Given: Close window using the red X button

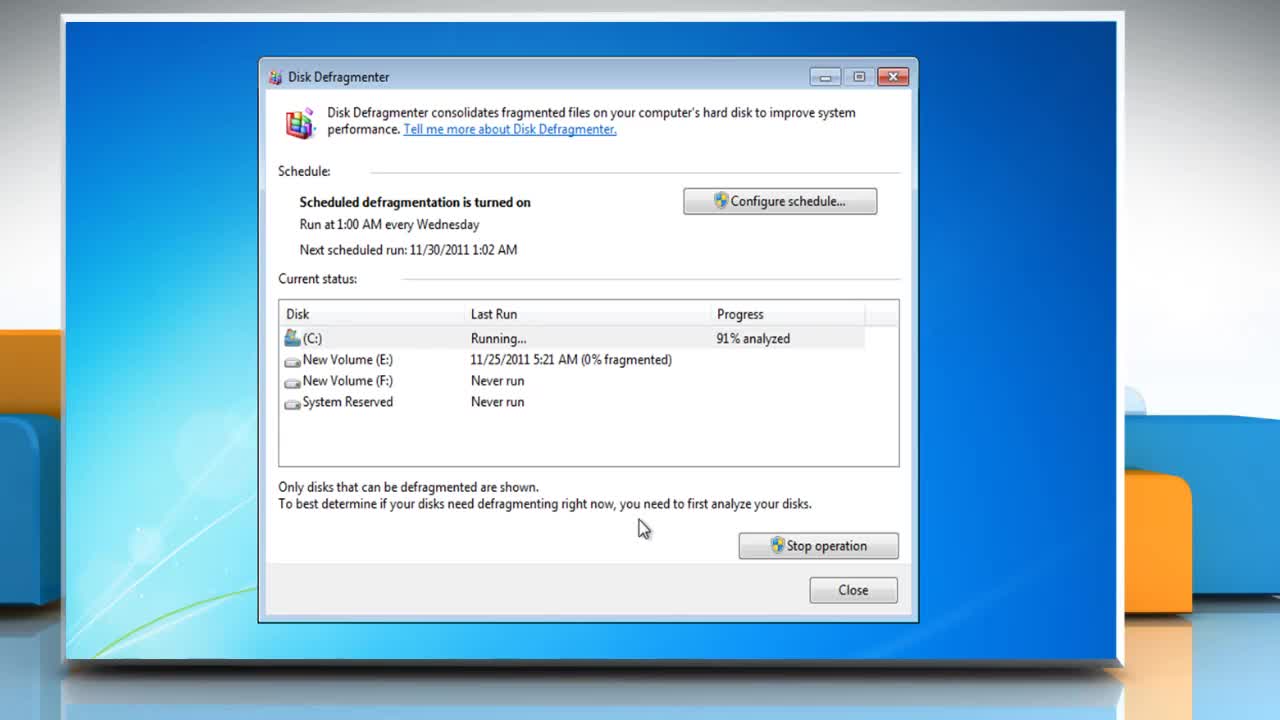Looking at the screenshot, I should click(893, 77).
